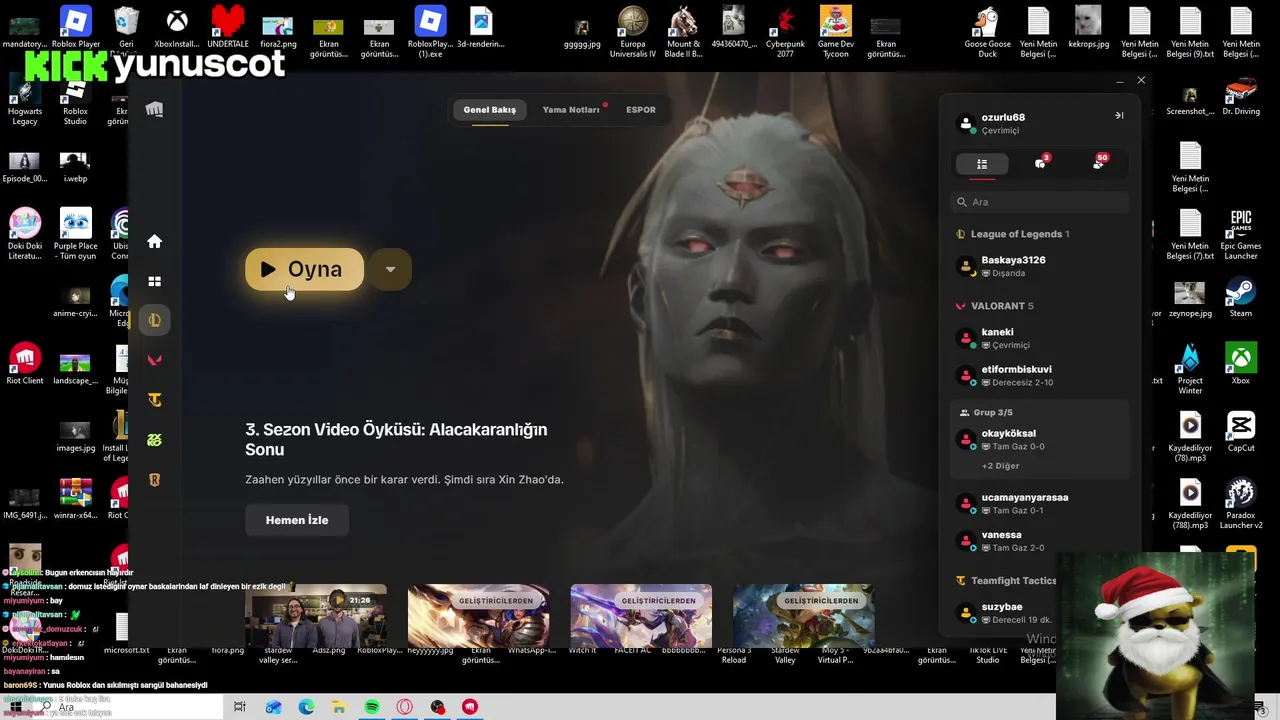1280x720 pixels.
Task: Open the first GELİŞTİRİCİLERDEN news card
Action: click(x=478, y=616)
